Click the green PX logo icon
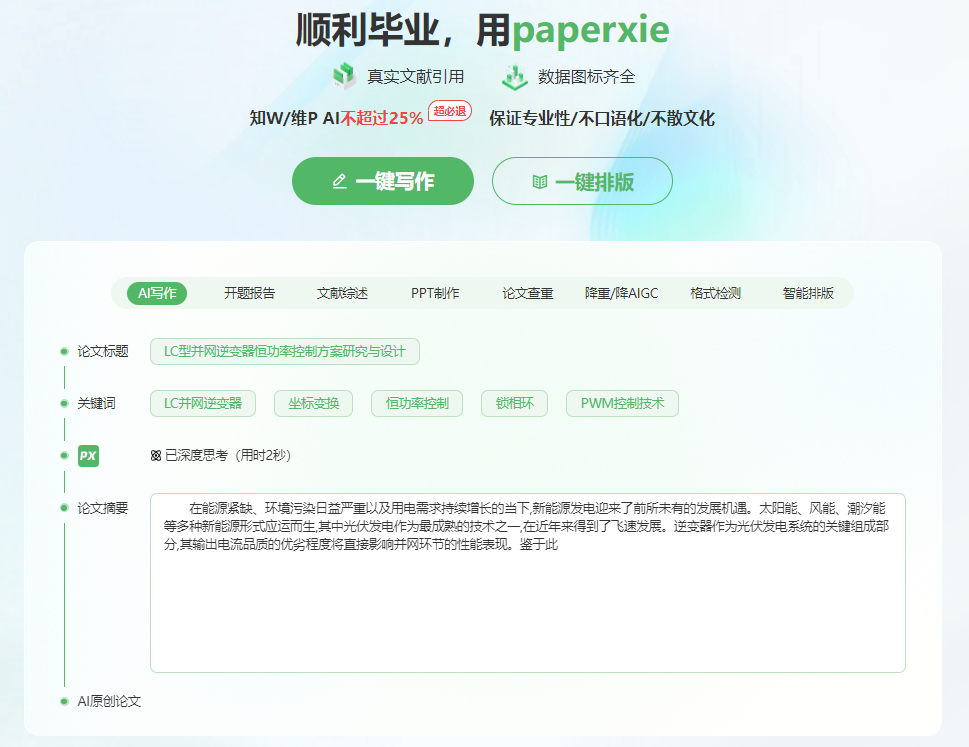The height and width of the screenshot is (747, 969). 88,456
